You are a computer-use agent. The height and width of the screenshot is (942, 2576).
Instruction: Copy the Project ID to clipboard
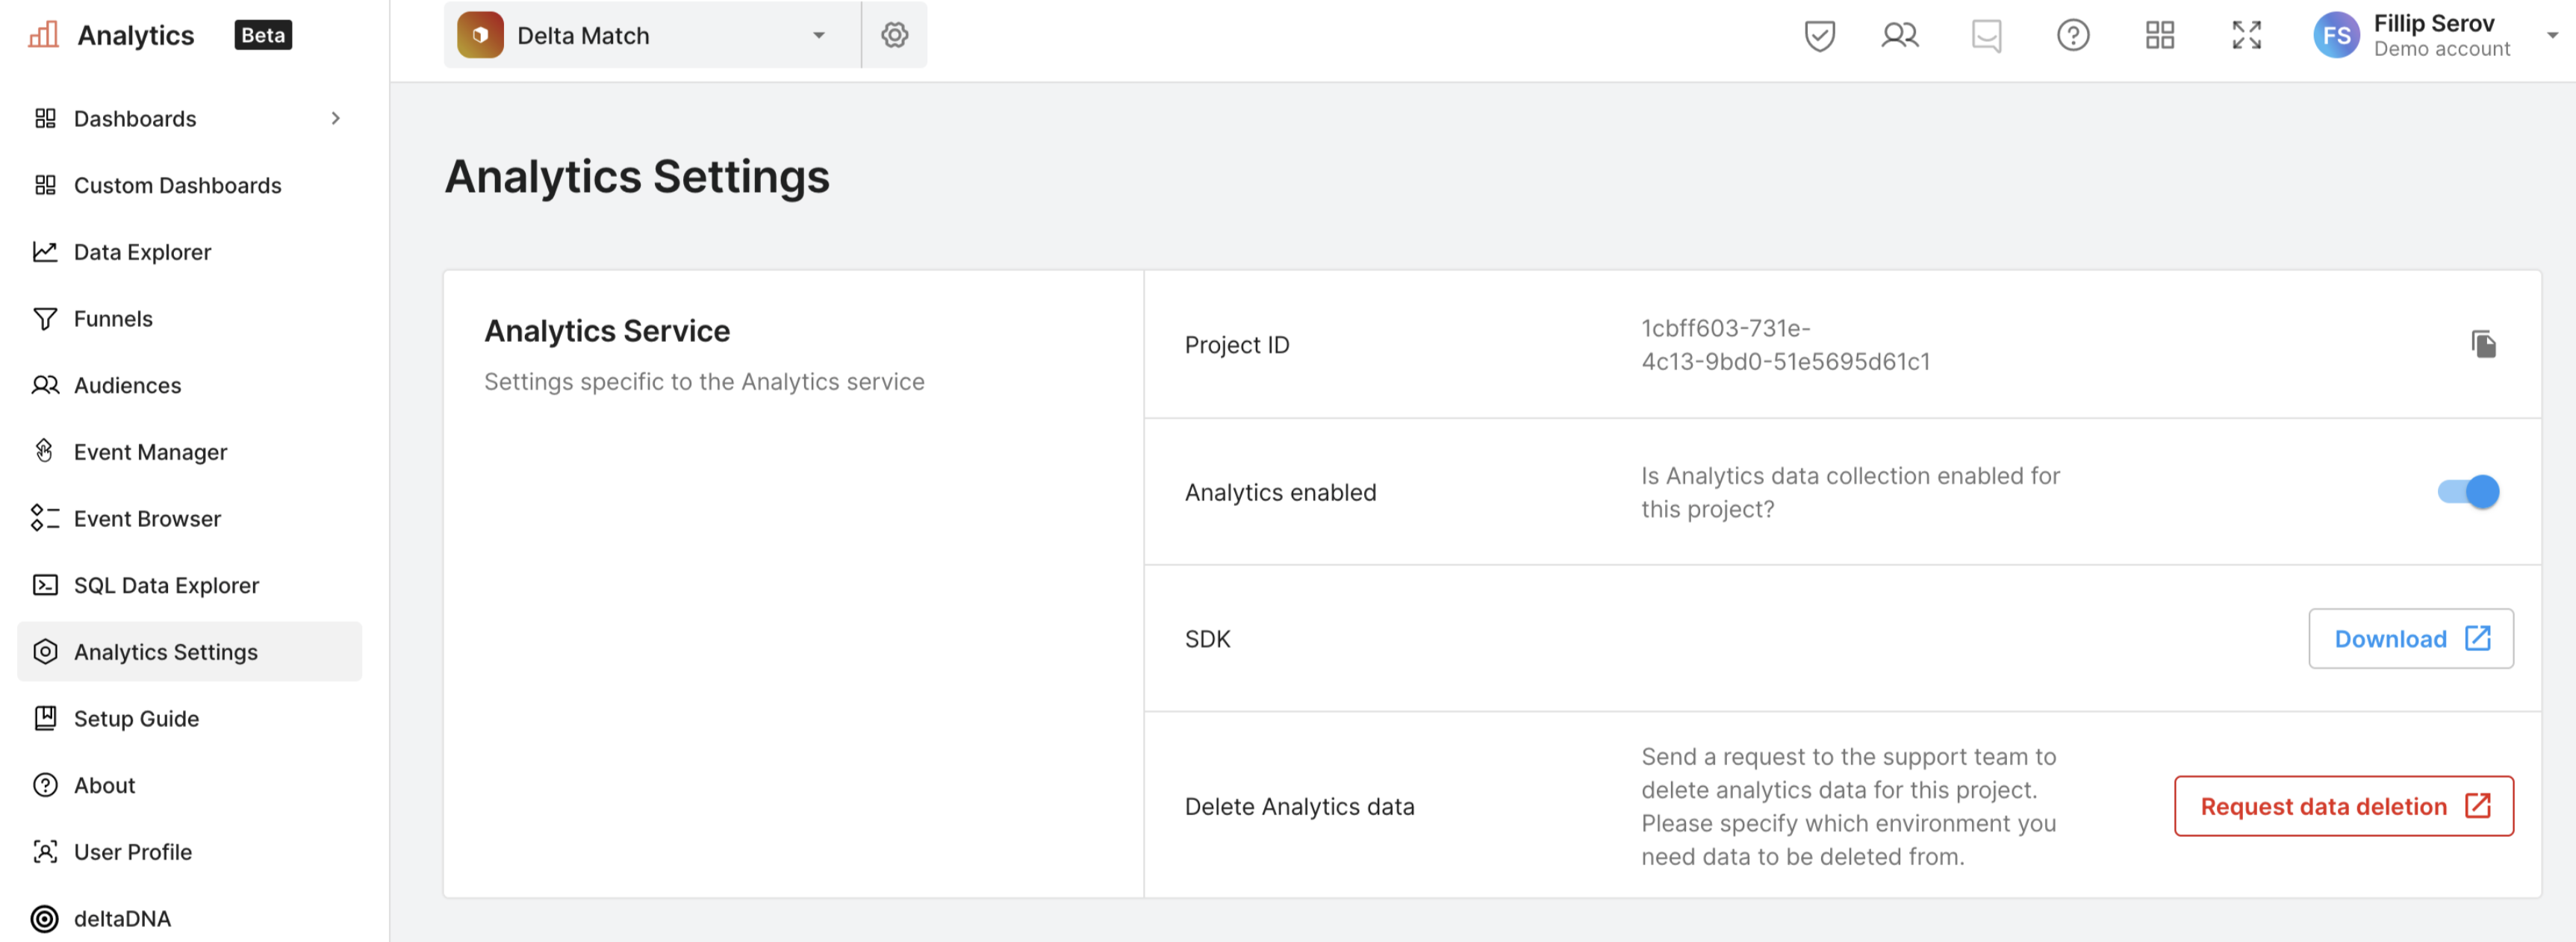2483,344
